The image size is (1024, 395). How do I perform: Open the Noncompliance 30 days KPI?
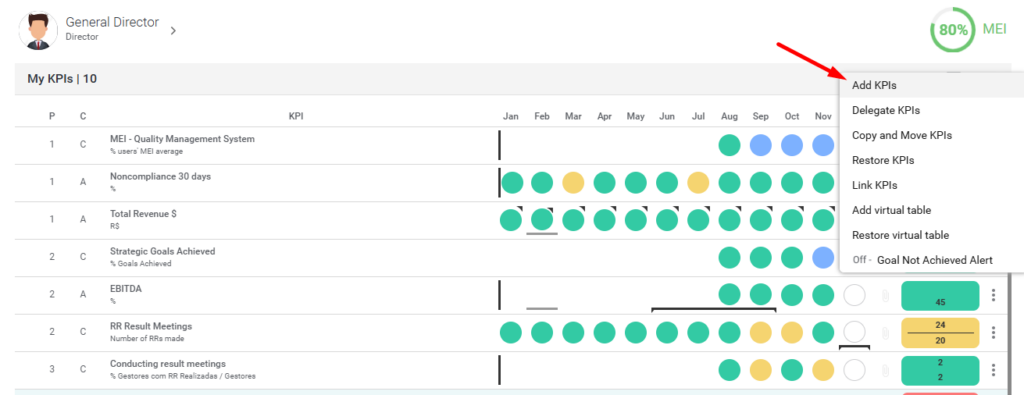161,176
